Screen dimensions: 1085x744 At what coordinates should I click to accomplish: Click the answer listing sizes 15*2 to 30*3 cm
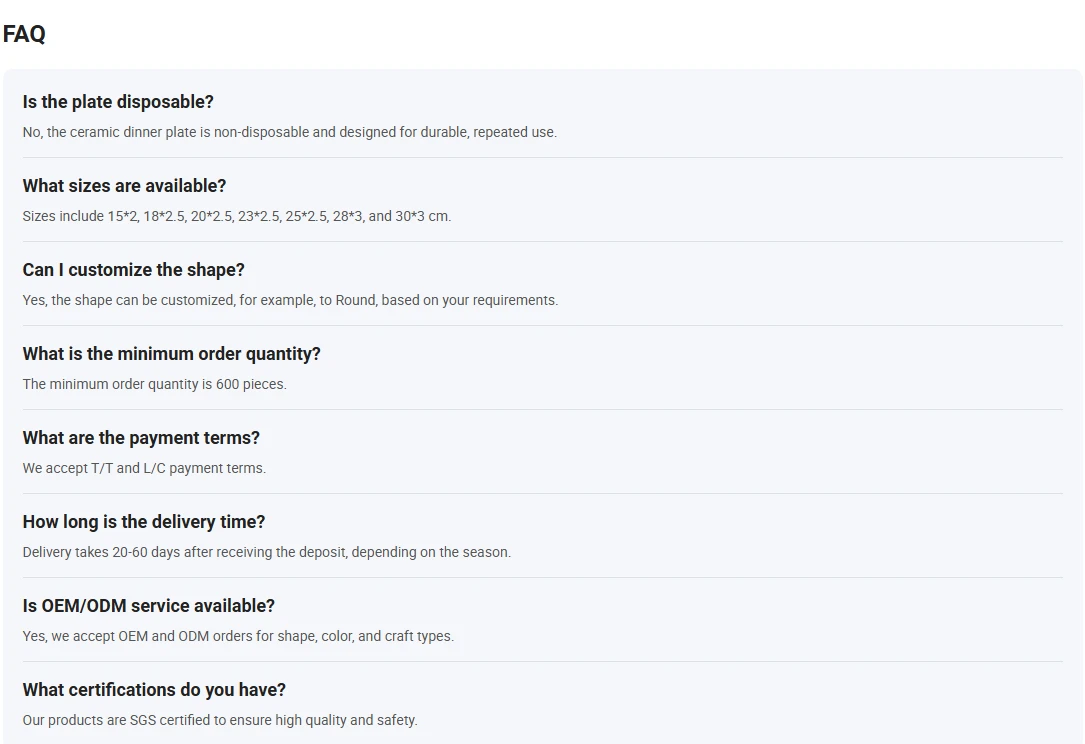click(237, 216)
